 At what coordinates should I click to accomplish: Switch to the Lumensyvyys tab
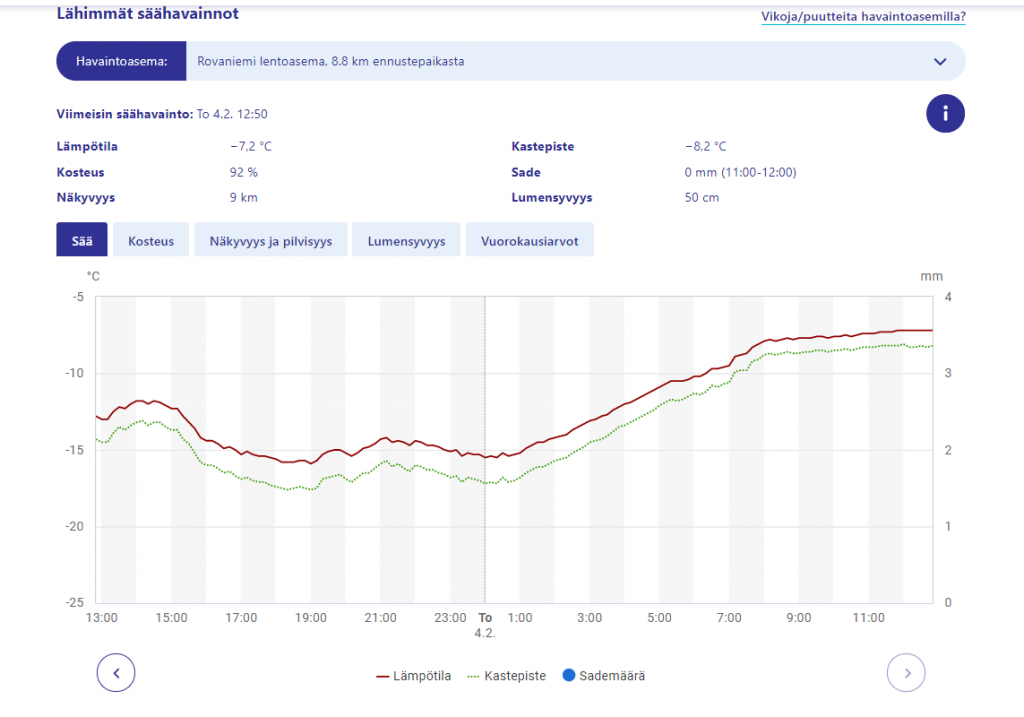click(x=406, y=241)
